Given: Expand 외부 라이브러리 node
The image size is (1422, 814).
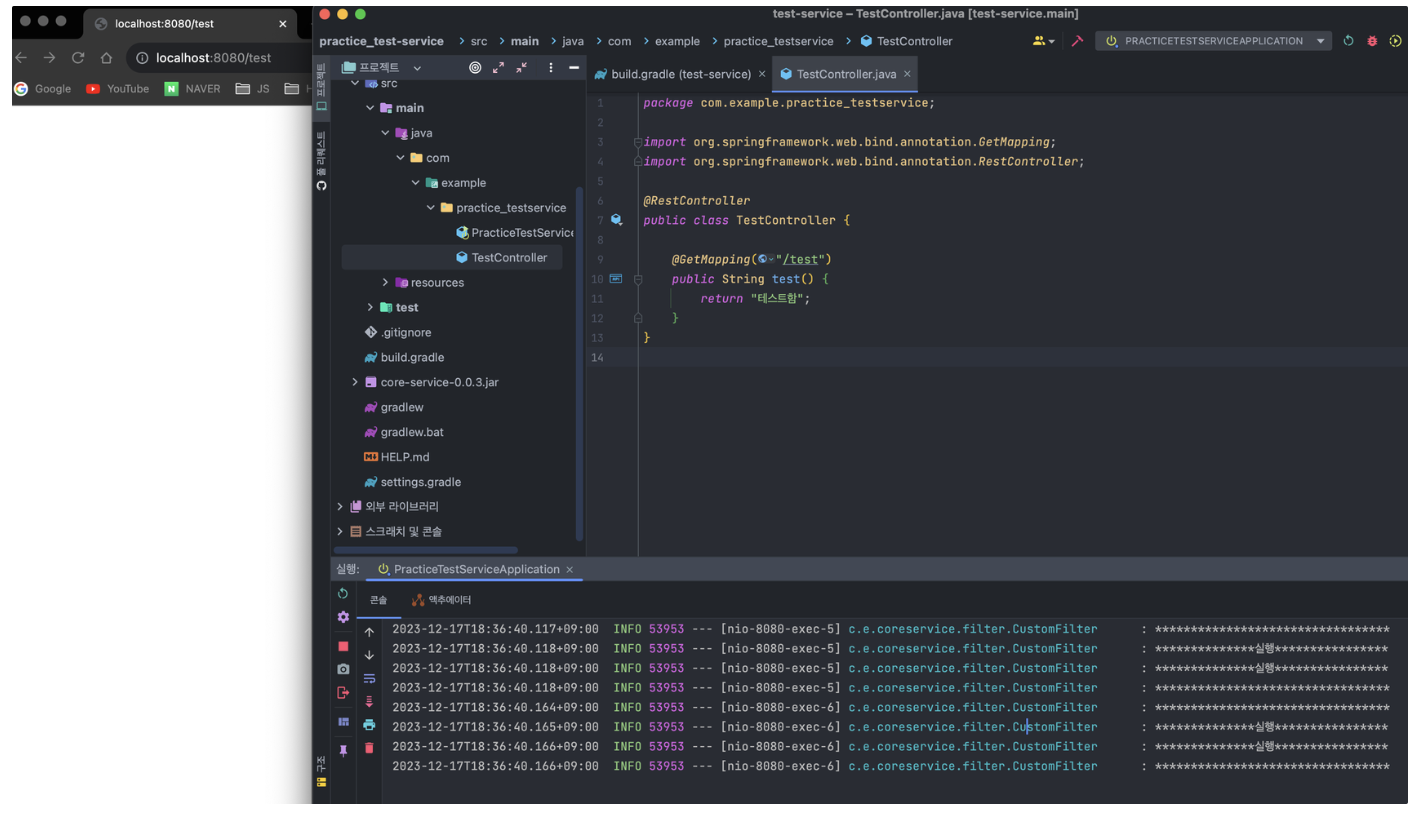Looking at the screenshot, I should (340, 507).
